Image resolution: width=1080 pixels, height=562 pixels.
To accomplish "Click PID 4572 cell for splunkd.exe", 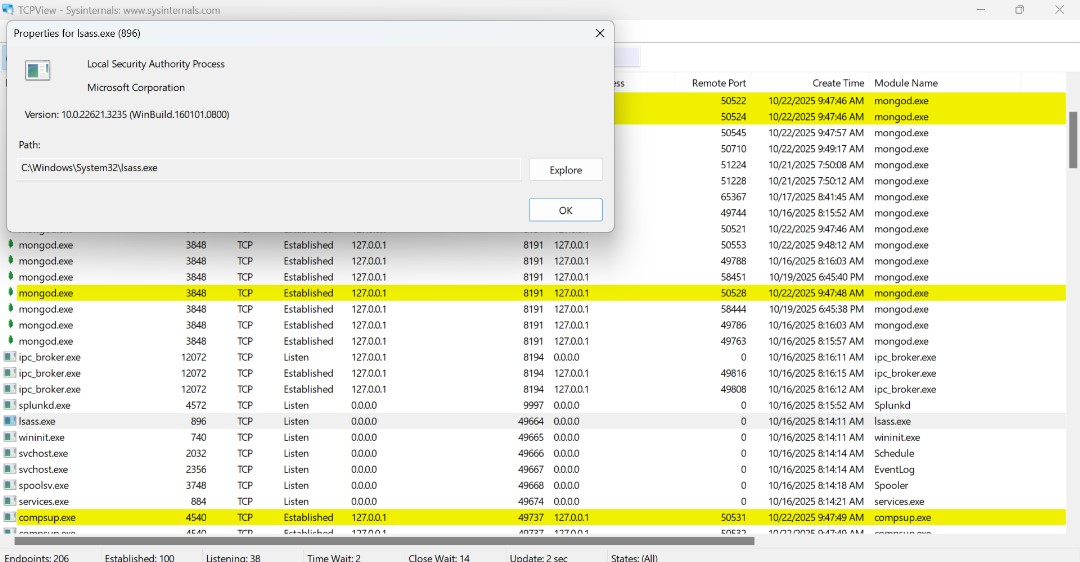I will tap(196, 406).
